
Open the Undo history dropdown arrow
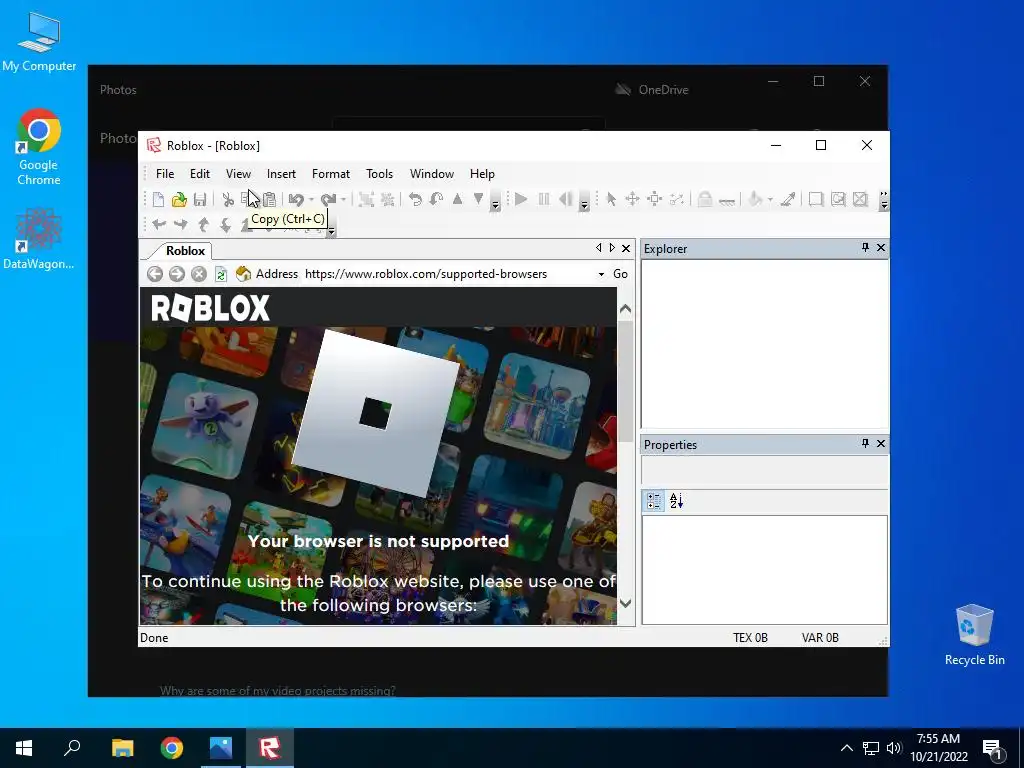[x=312, y=199]
